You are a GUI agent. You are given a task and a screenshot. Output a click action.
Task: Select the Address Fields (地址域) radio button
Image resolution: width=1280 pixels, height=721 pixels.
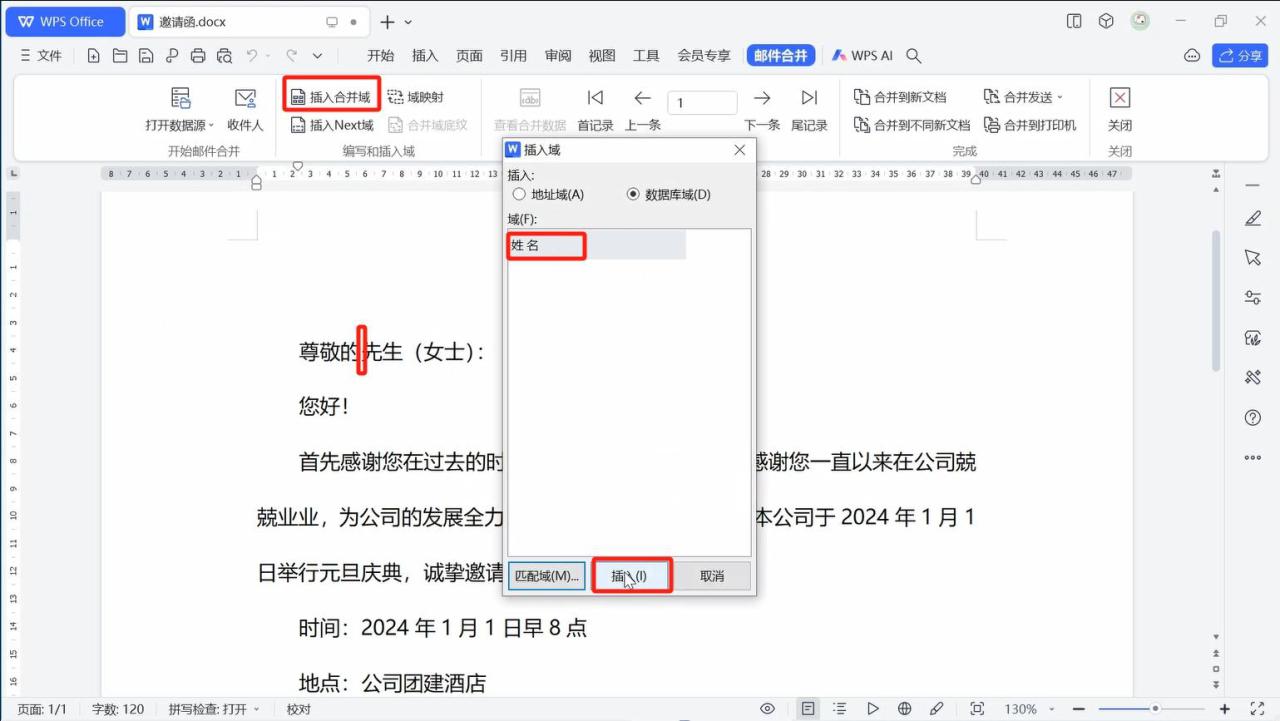click(x=518, y=194)
